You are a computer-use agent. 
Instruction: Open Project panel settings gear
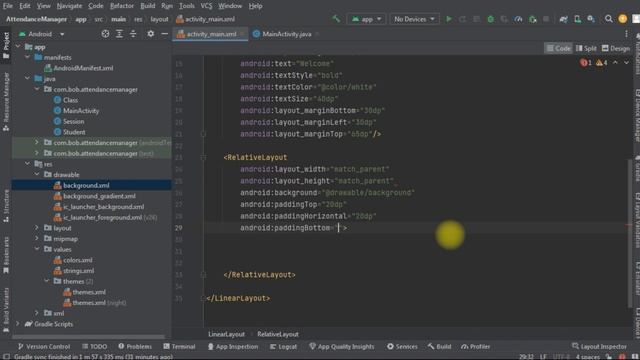[151, 34]
